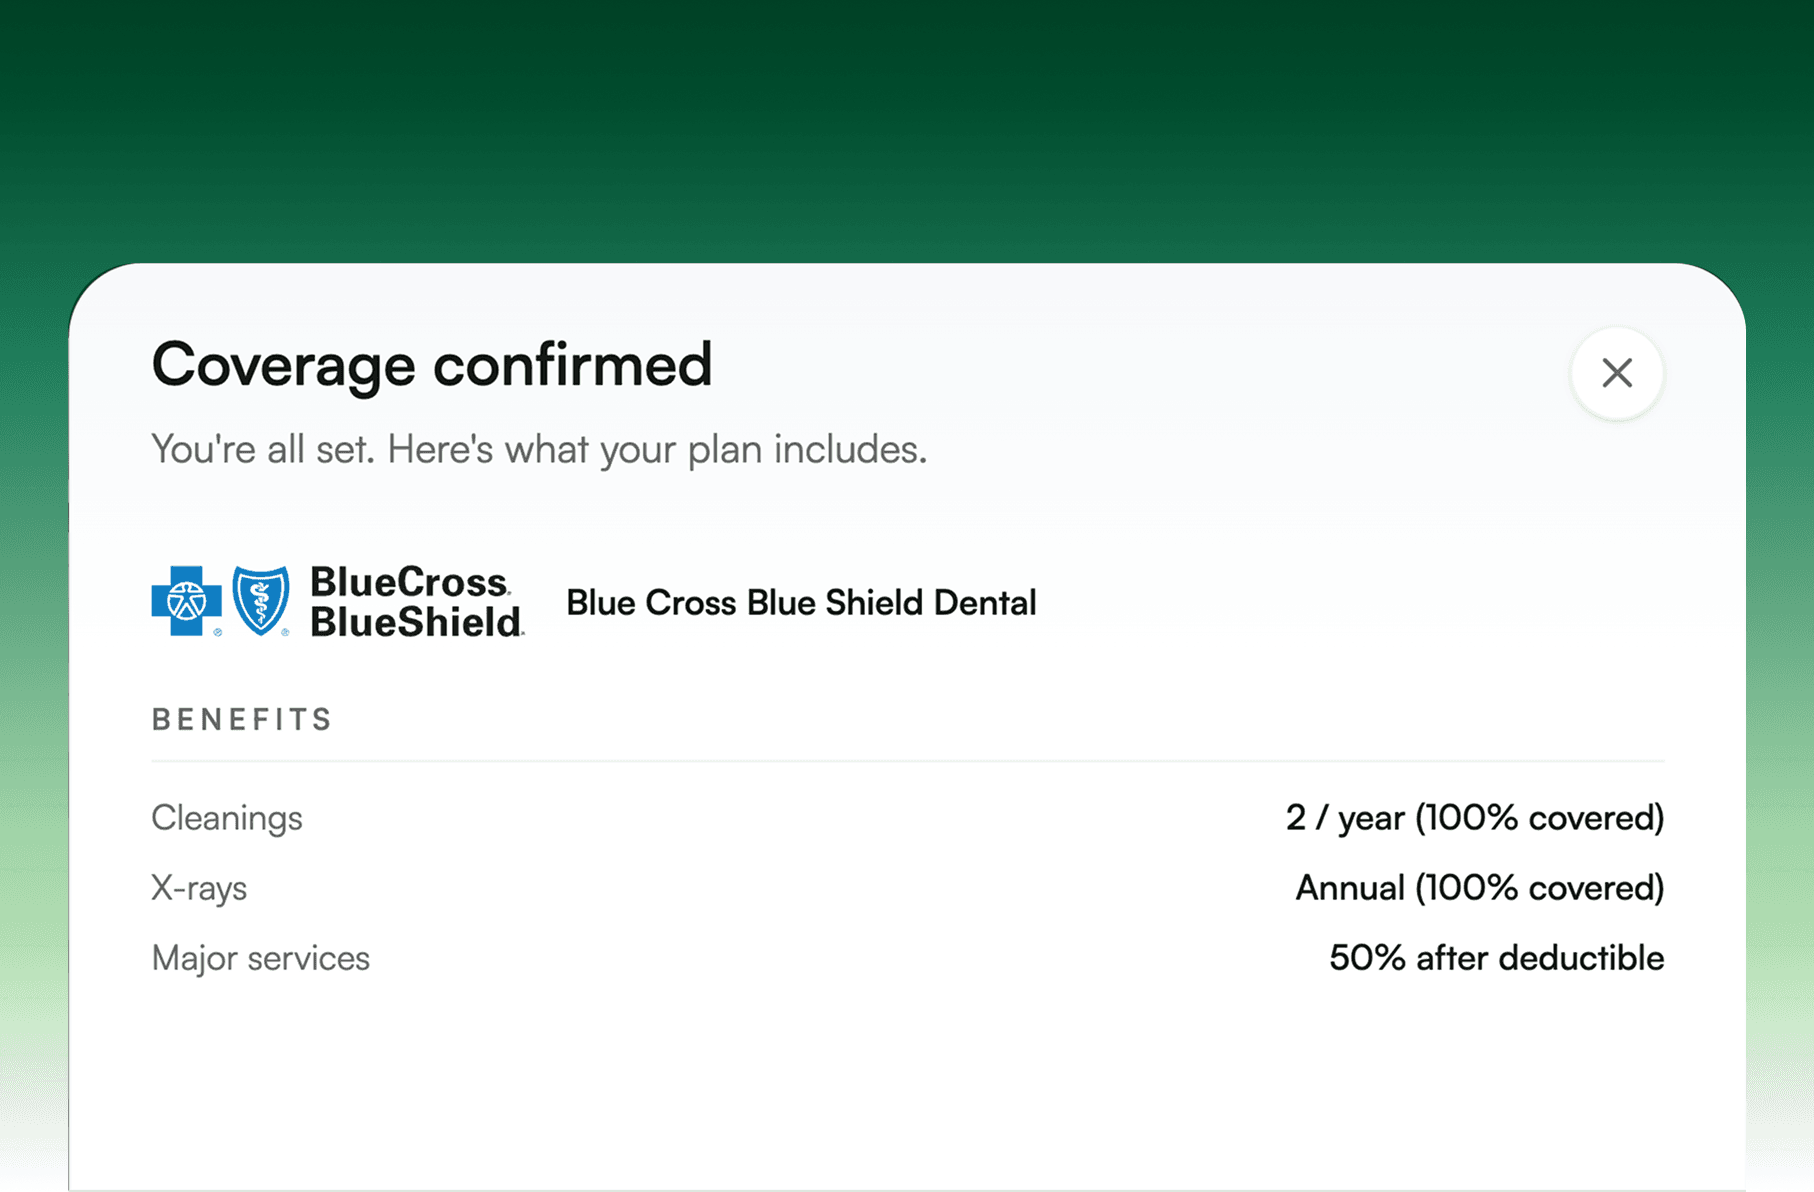Click the Blue Cross cross logo icon
Image resolution: width=1814 pixels, height=1192 pixels.
coord(186,601)
